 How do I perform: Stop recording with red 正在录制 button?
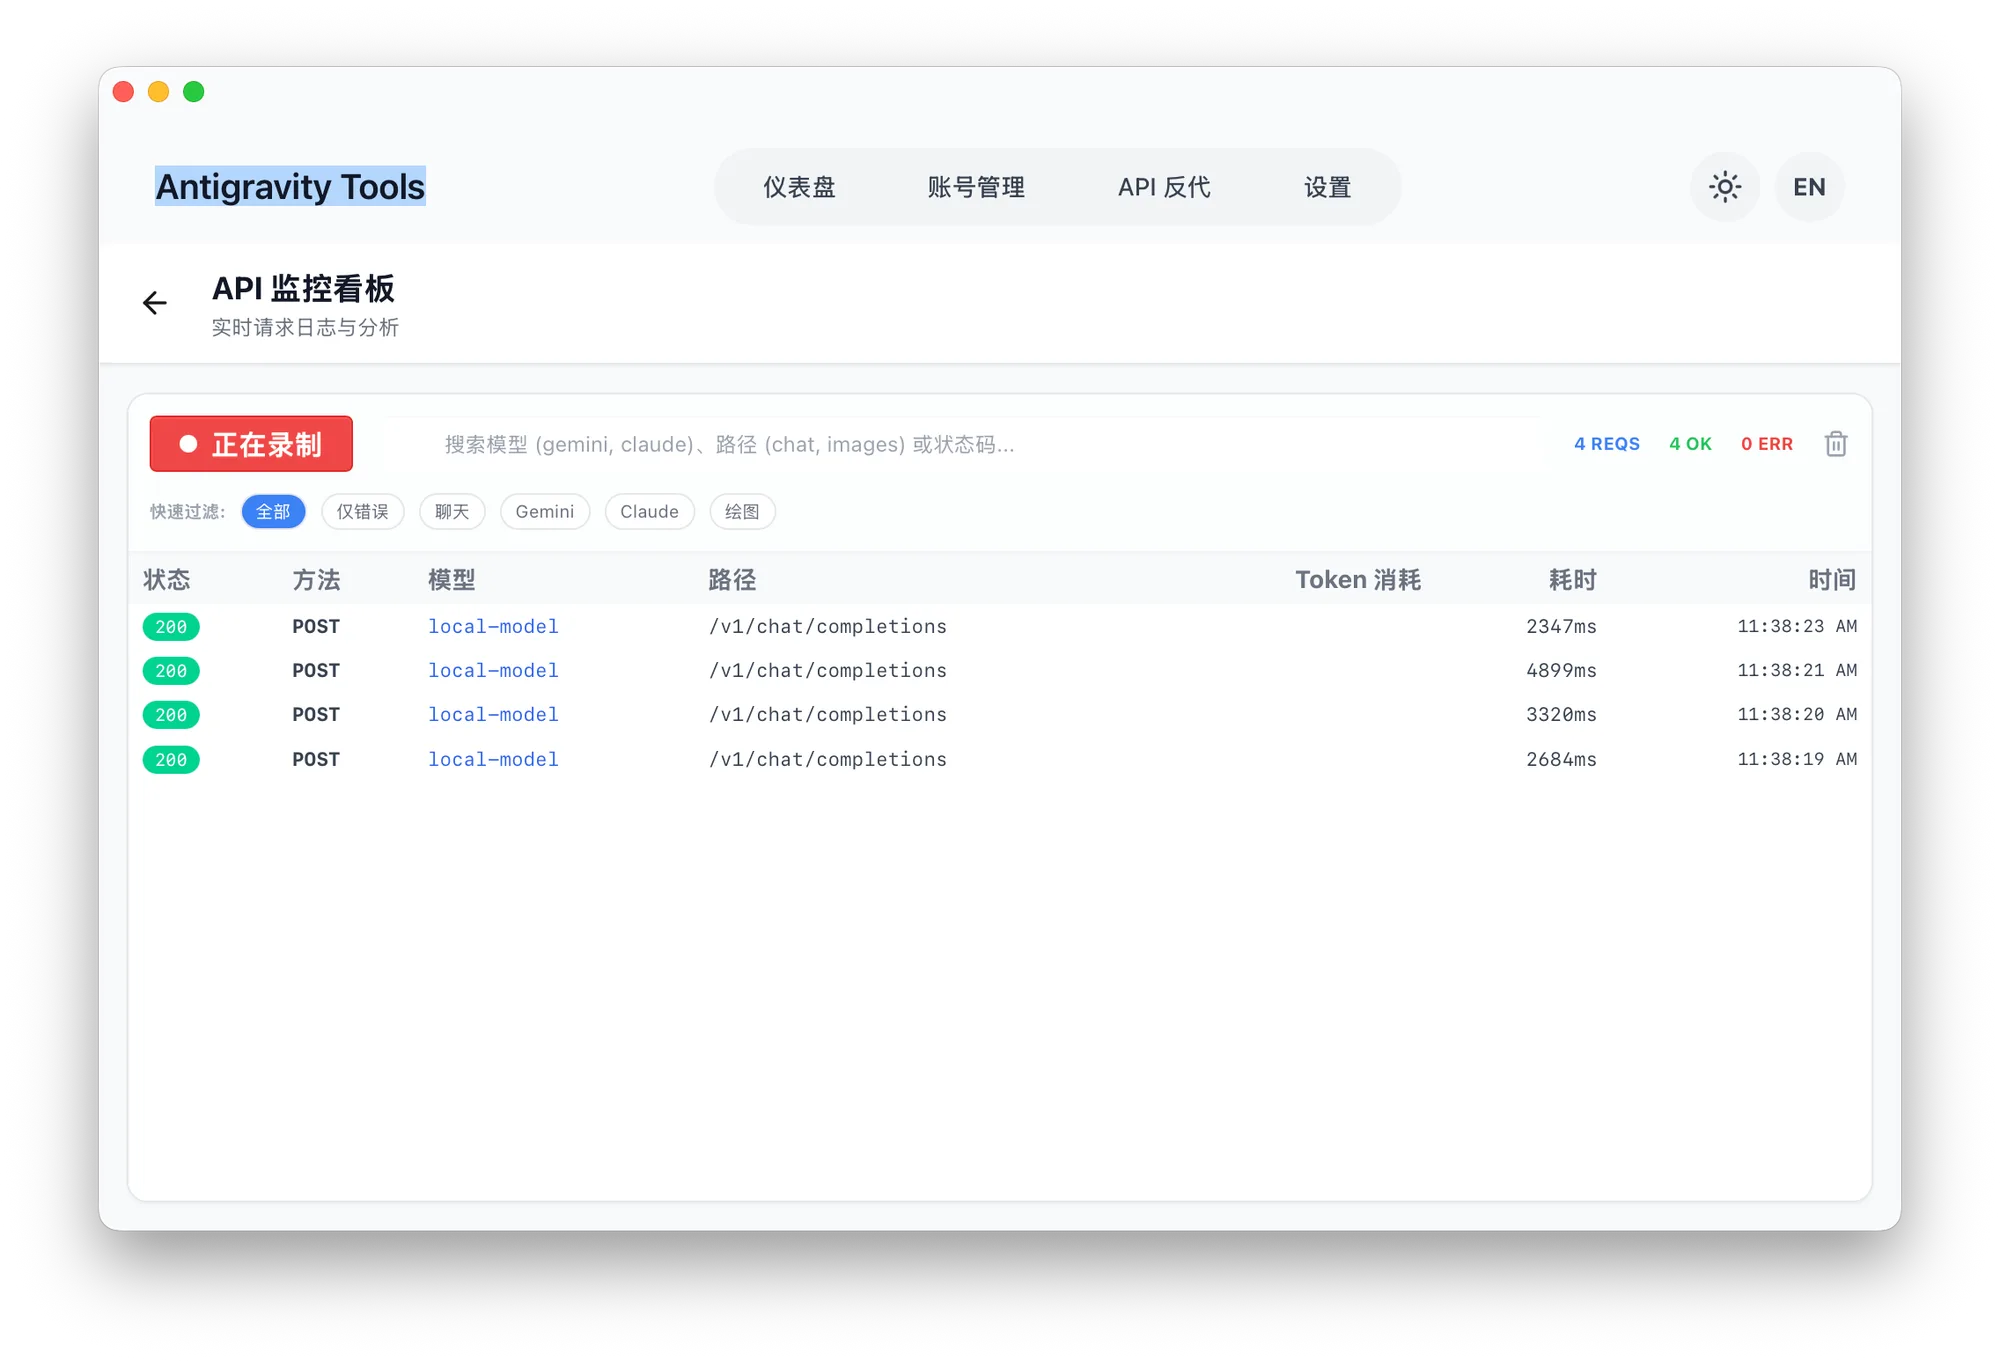(251, 444)
